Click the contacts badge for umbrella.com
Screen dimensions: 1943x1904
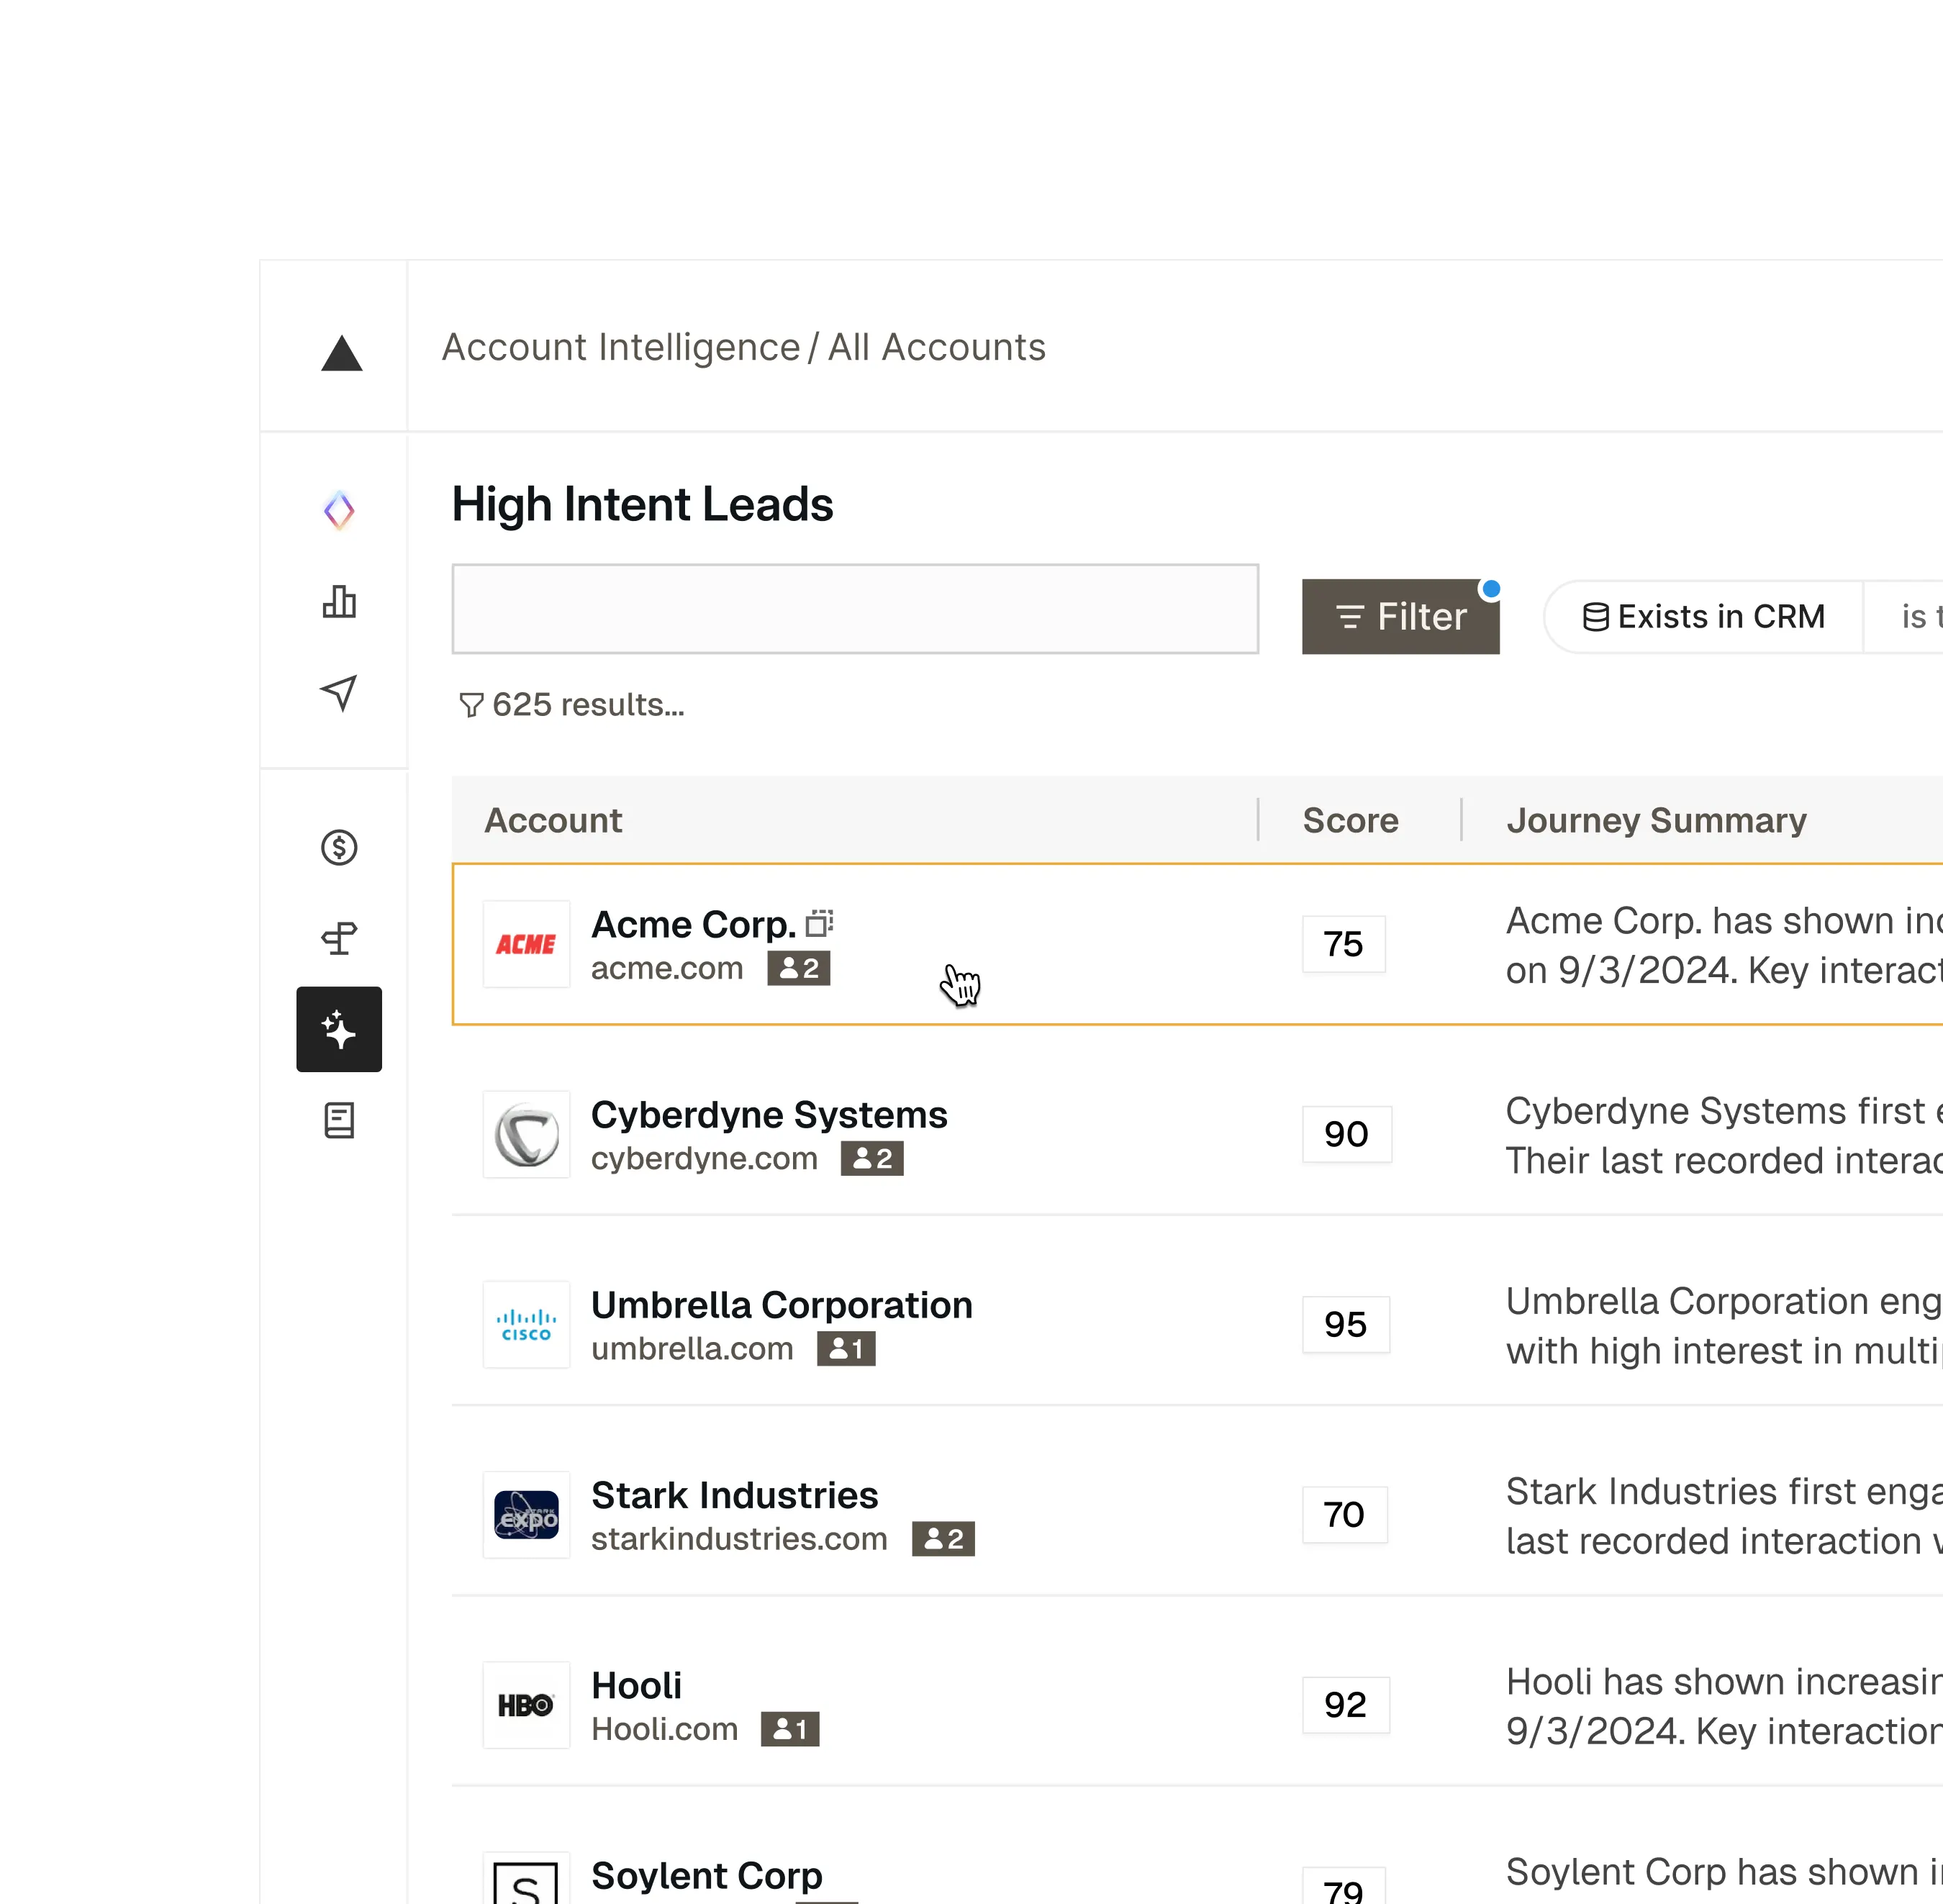[x=846, y=1348]
